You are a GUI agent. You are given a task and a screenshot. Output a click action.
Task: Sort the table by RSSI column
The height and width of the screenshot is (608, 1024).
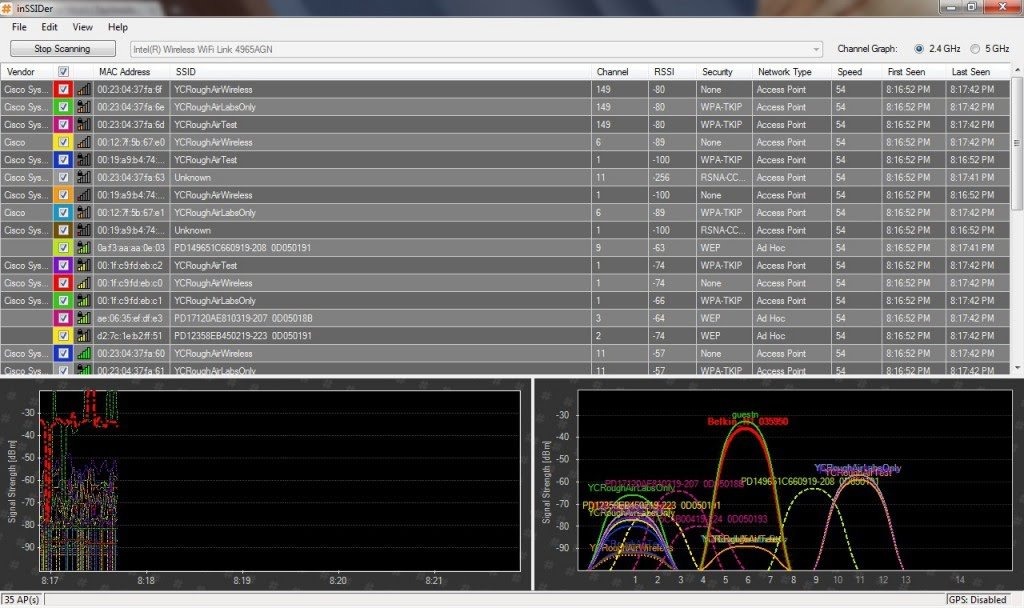point(664,72)
